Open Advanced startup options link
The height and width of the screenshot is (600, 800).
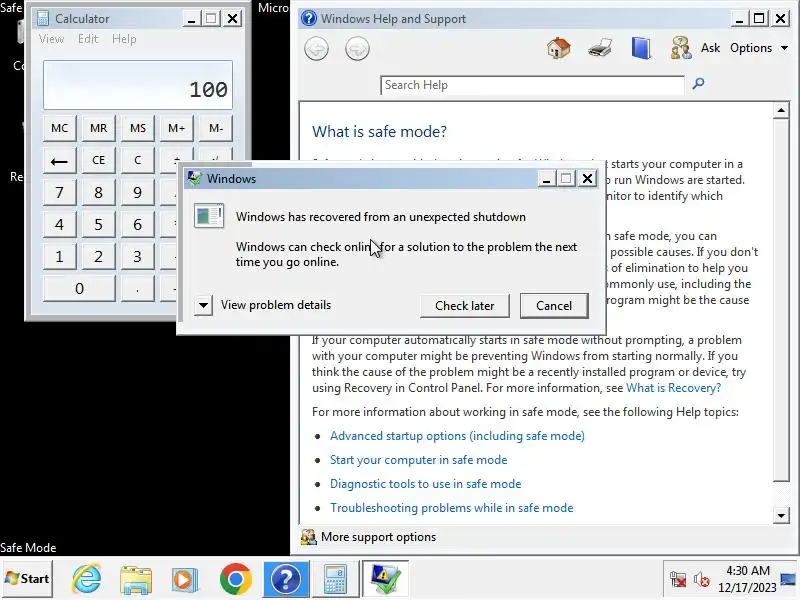457,436
